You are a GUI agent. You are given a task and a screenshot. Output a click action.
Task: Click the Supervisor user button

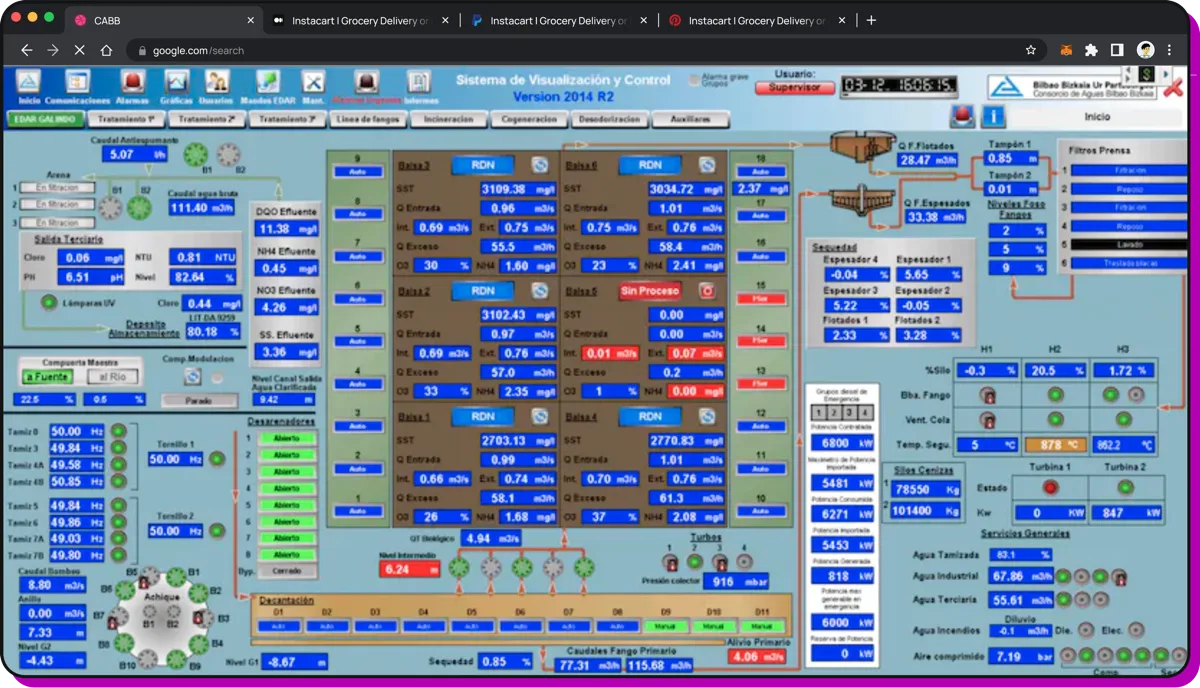(795, 86)
